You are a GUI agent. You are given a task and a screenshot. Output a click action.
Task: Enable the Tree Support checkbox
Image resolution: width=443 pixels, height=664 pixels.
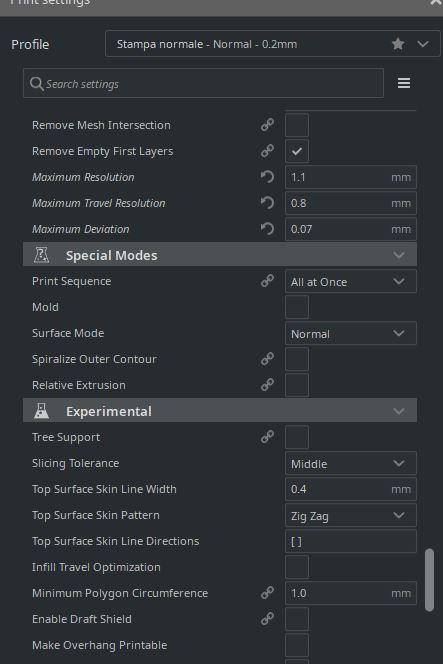pos(297,437)
